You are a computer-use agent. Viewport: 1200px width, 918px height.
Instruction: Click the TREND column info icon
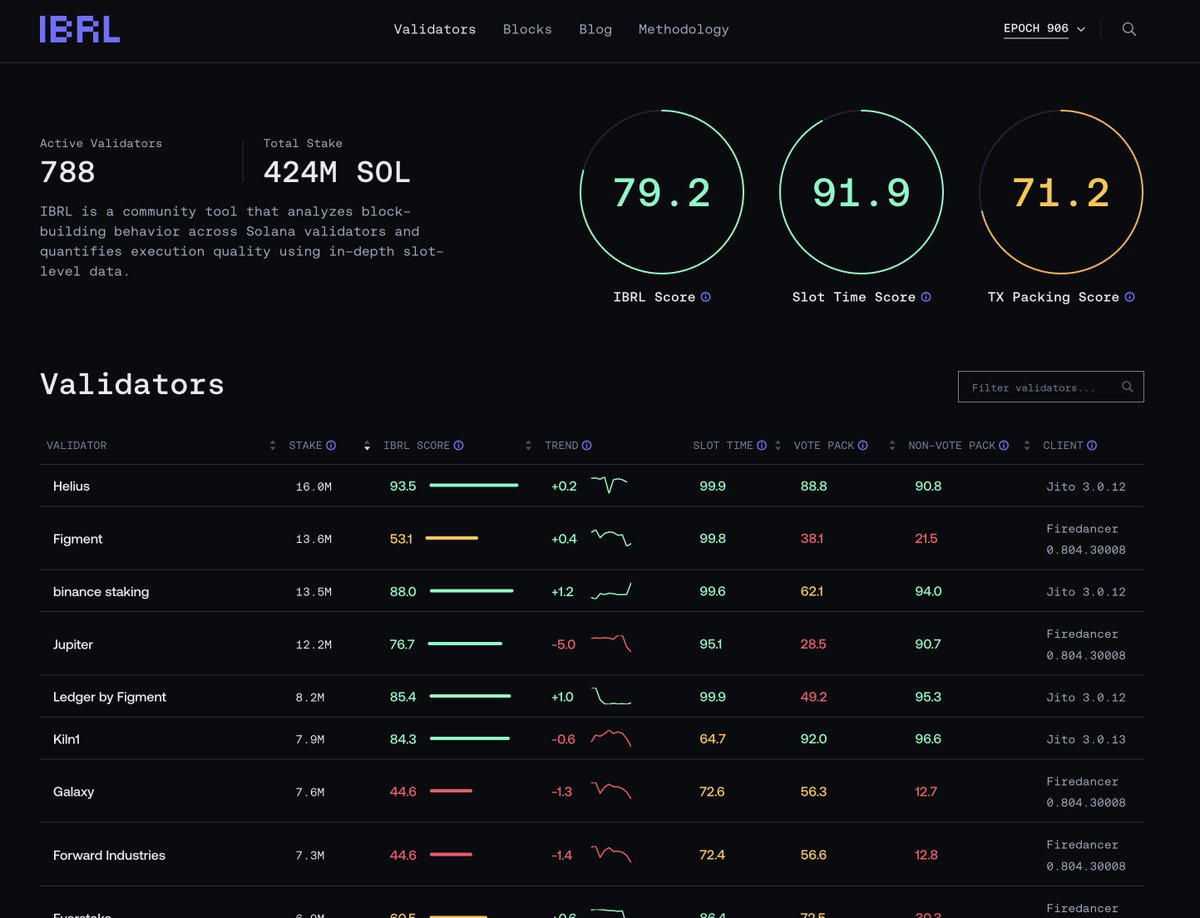click(587, 446)
